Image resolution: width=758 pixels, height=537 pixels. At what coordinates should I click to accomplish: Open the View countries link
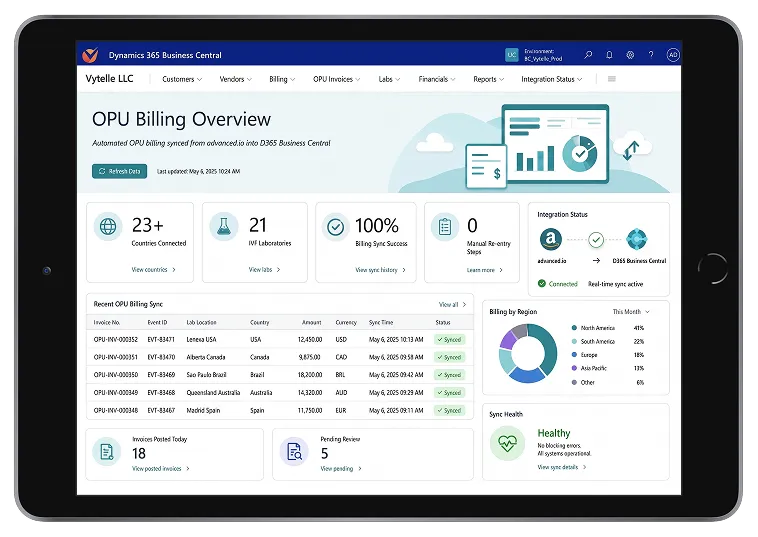pos(154,270)
